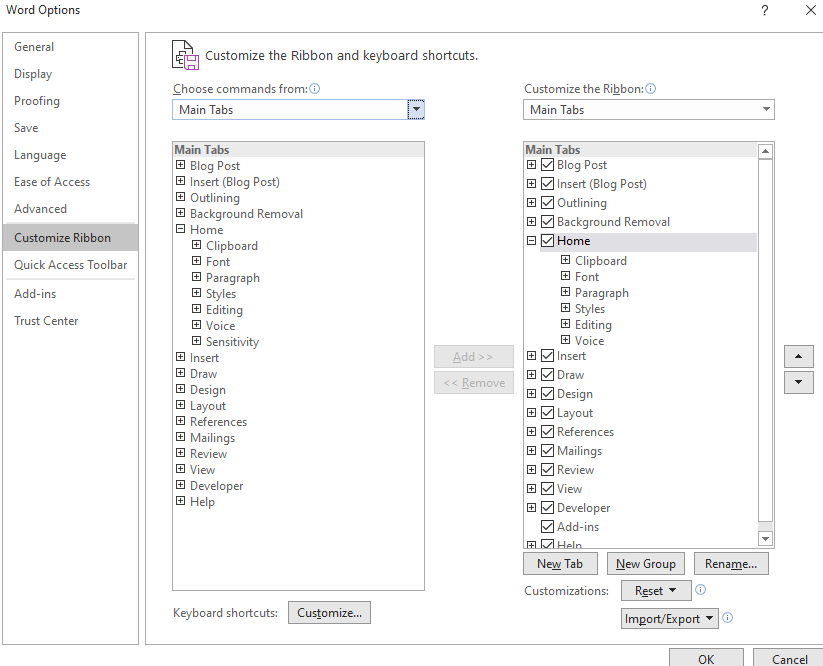The height and width of the screenshot is (666, 823).
Task: Expand Clipboard group in left list
Action: coord(196,245)
